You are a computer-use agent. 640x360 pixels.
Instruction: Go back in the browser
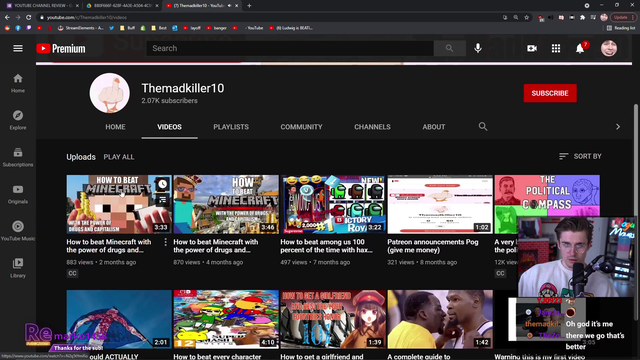coord(7,18)
